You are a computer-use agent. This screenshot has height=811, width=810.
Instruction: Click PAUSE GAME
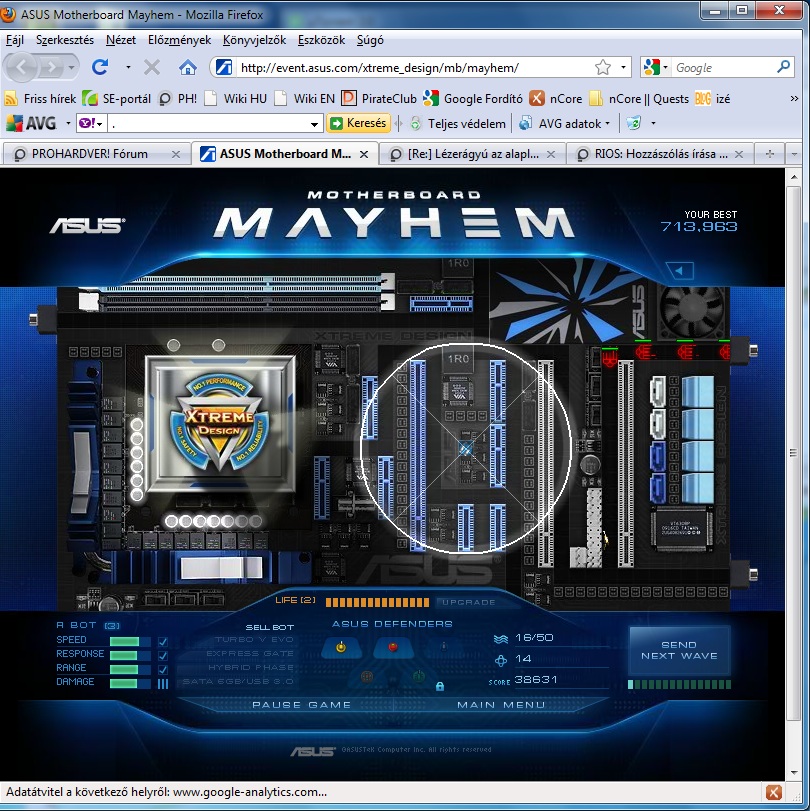[301, 704]
